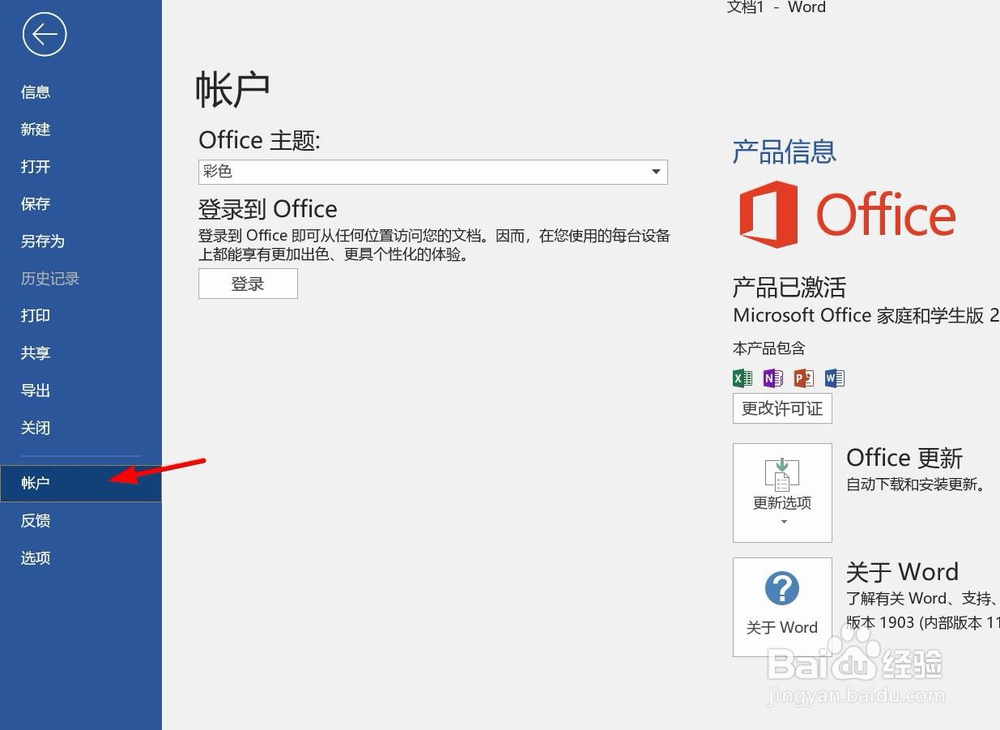1000x730 pixels.
Task: Click the PowerPoint icon under 本产品包含
Action: click(x=804, y=378)
